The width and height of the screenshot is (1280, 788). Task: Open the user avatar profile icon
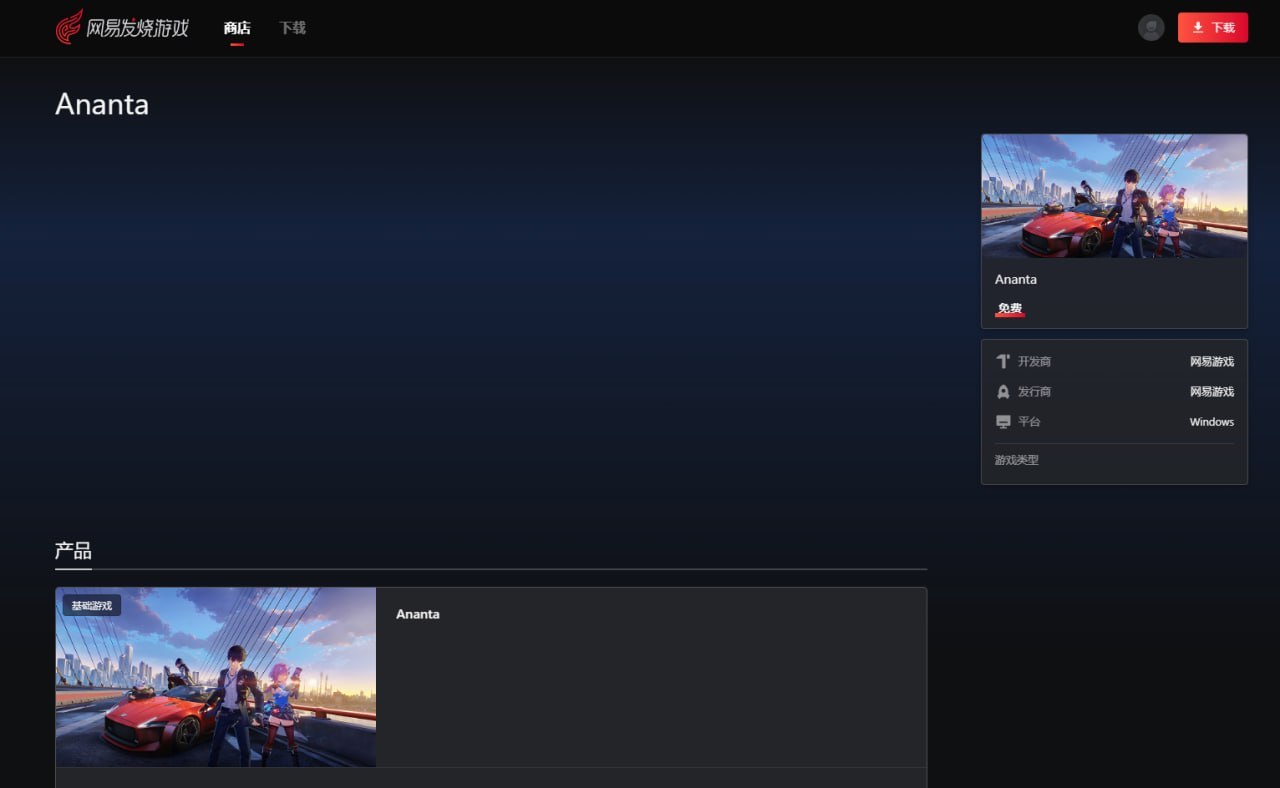pyautogui.click(x=1151, y=28)
